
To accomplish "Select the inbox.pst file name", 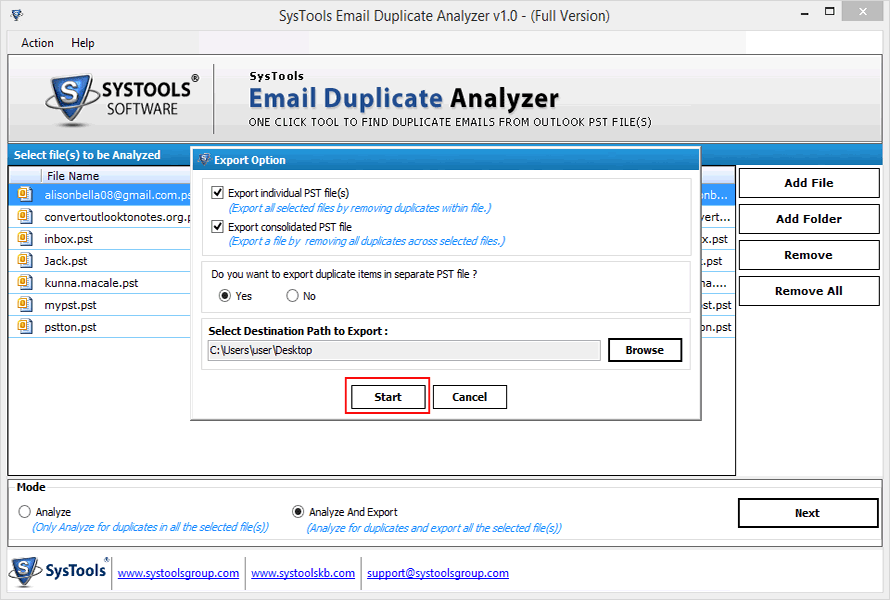I will (x=69, y=239).
